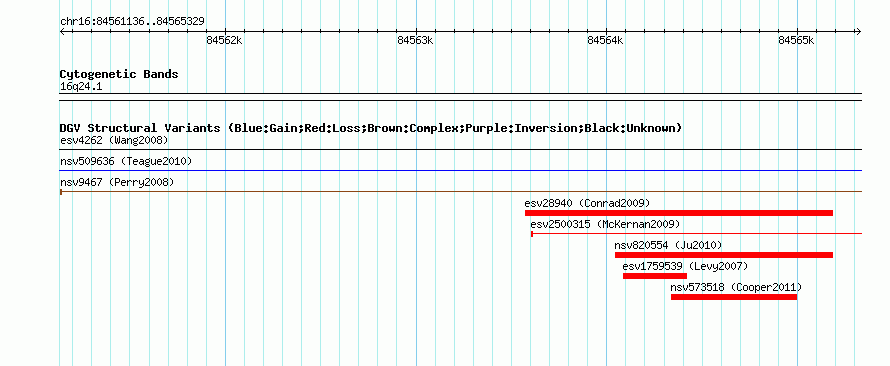Click the chr16:84561136..84565329 region label
The image size is (890, 366).
[x=132, y=22]
